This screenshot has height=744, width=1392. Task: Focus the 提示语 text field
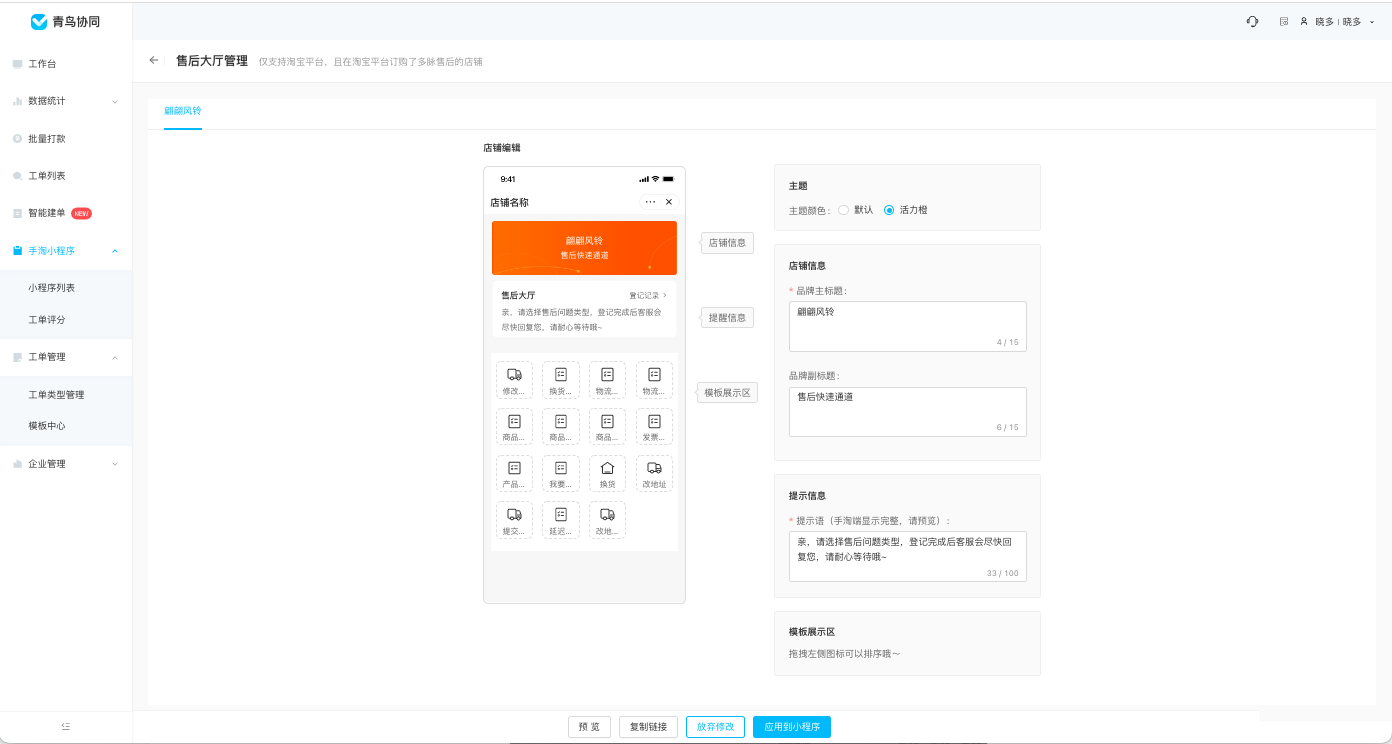click(x=908, y=556)
